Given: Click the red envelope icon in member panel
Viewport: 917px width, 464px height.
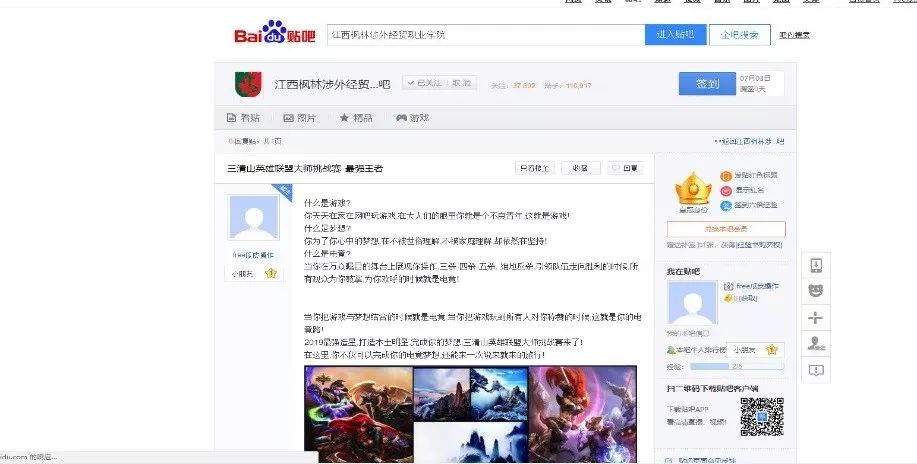Looking at the screenshot, I should [726, 191].
